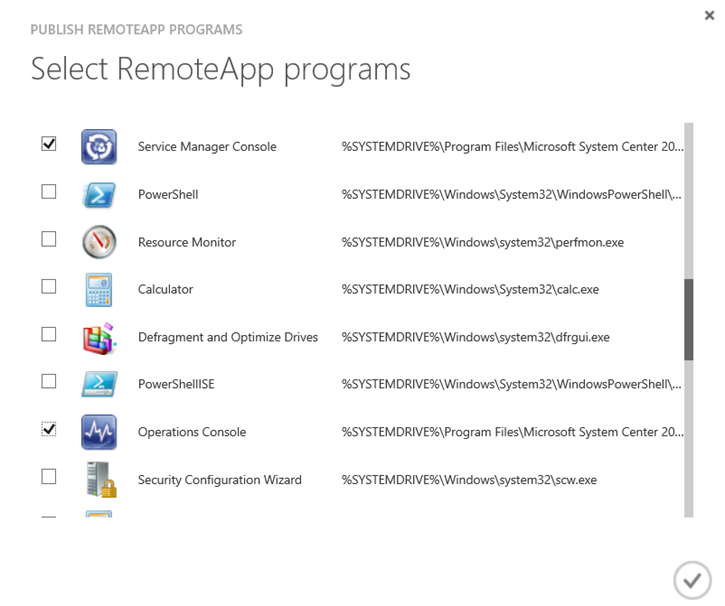Click the perfmon.exe path text
This screenshot has width=725, height=606.
pos(483,242)
